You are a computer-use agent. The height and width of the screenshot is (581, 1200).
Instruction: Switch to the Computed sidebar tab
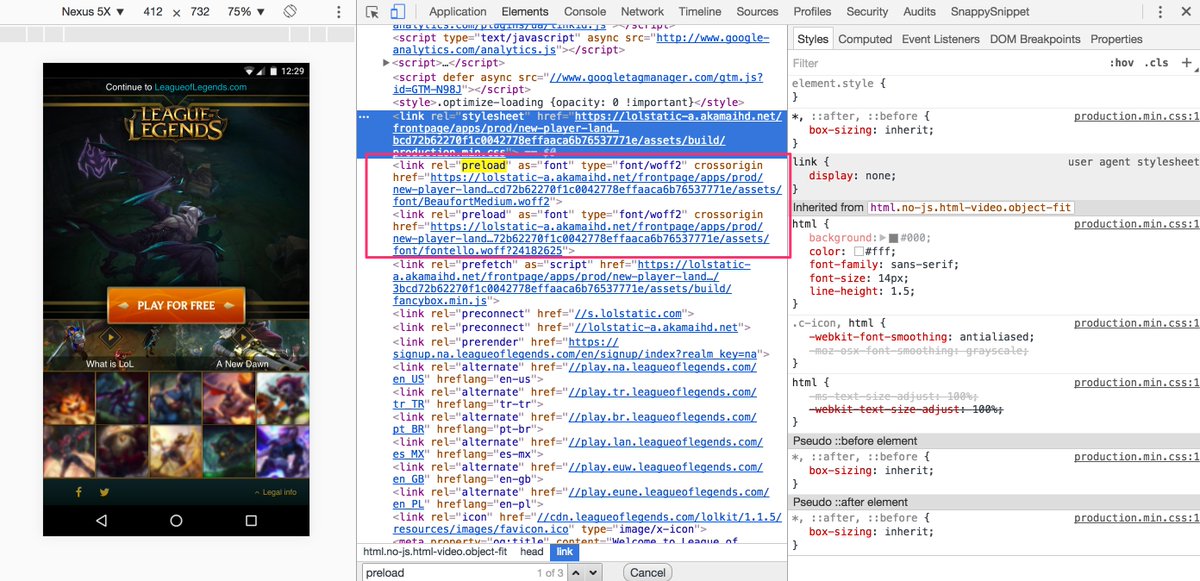865,39
